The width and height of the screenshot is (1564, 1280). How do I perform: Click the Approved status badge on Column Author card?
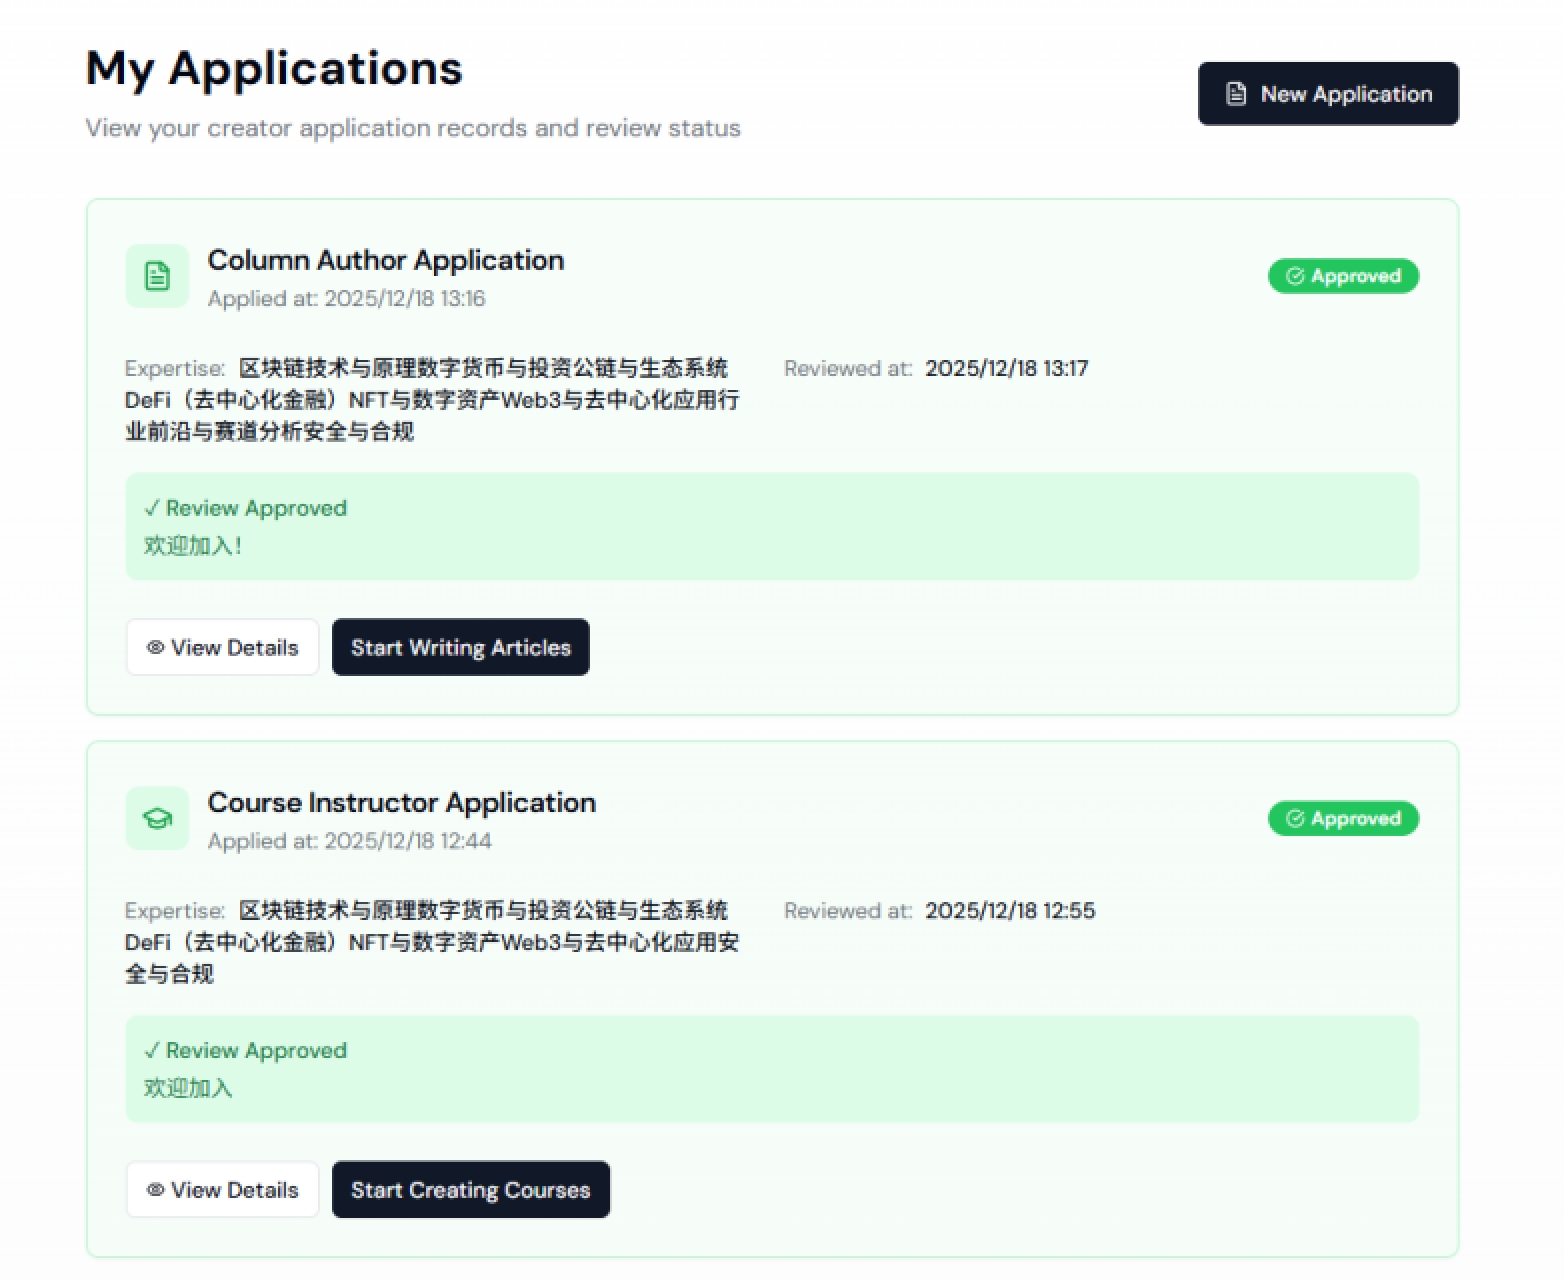click(x=1343, y=276)
